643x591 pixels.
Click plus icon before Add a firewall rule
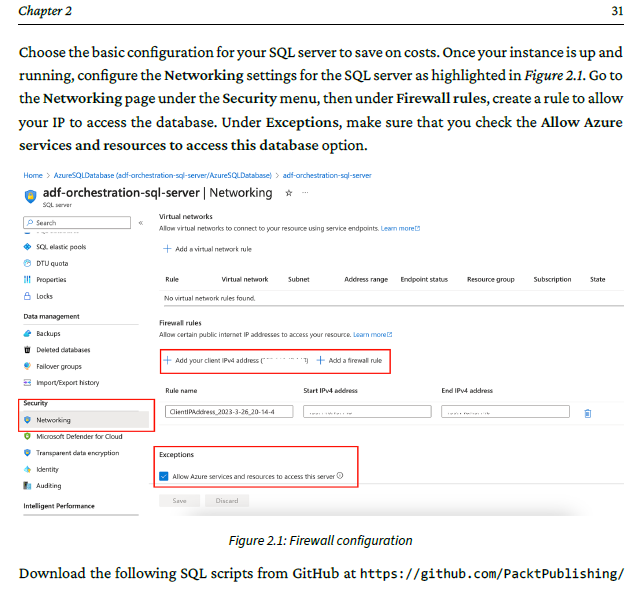(x=321, y=360)
